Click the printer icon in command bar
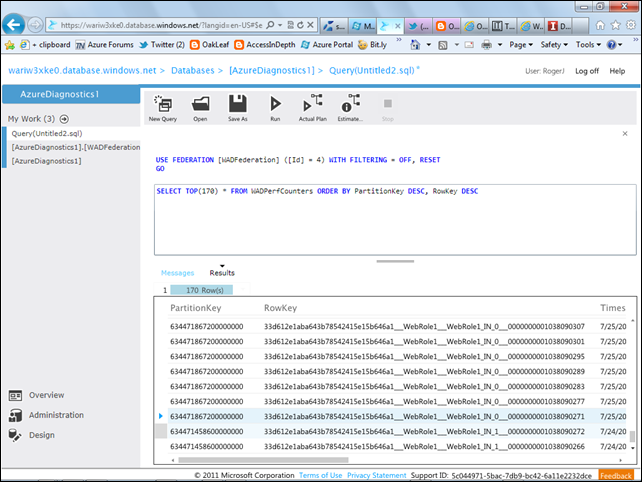The height and width of the screenshot is (482, 642). (x=486, y=45)
